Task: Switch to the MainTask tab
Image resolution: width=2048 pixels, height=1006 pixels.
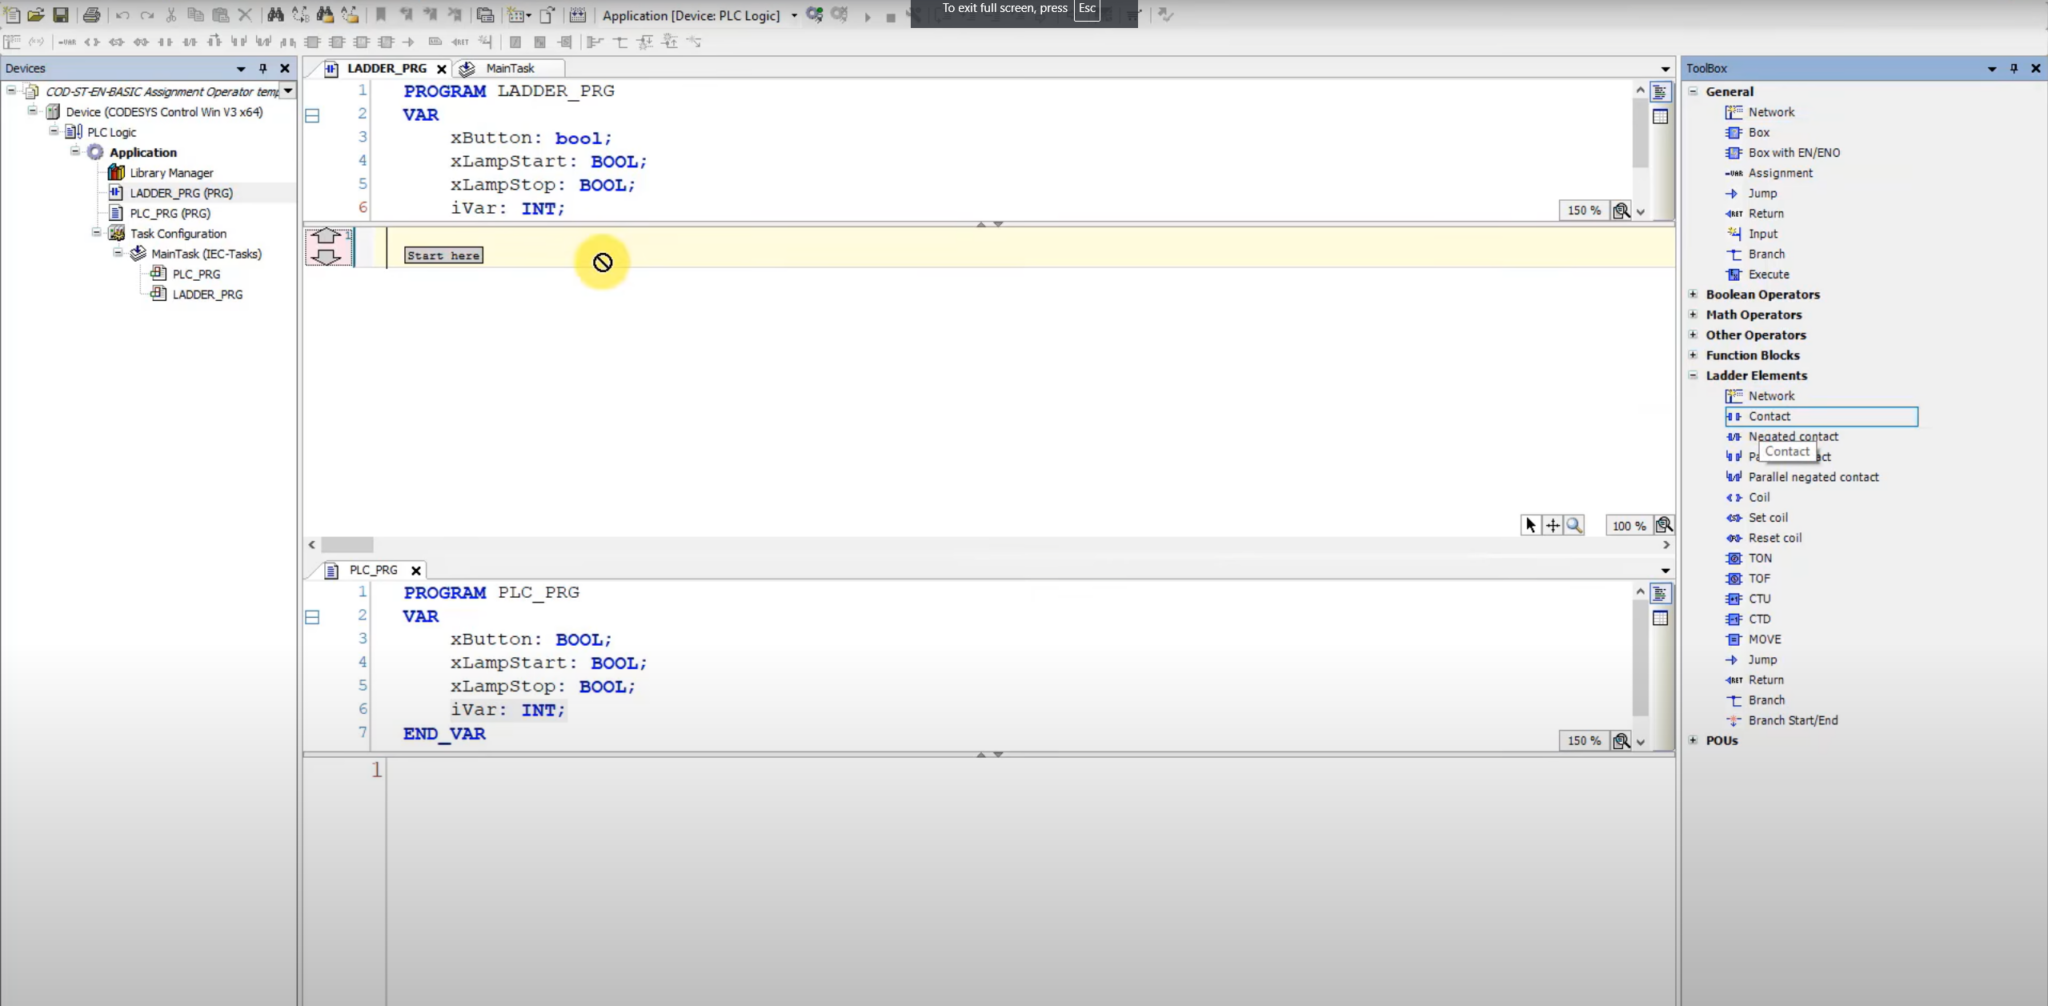Action: 509,69
